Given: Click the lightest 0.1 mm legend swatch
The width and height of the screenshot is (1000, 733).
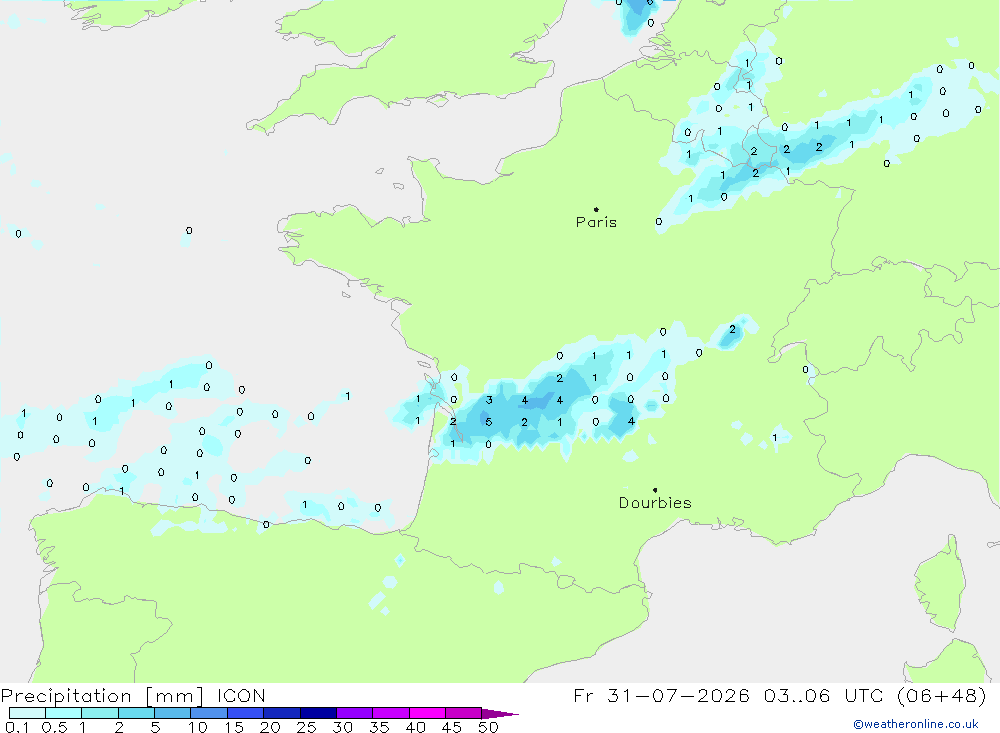Looking at the screenshot, I should (27, 713).
